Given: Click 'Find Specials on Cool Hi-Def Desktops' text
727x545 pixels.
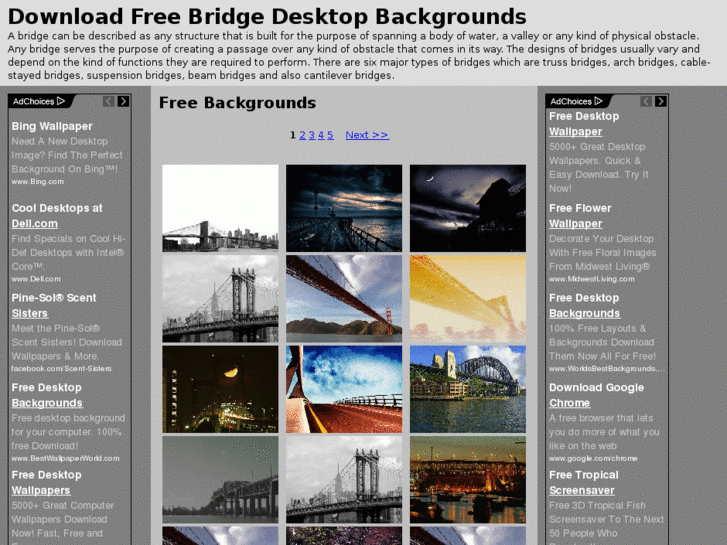Looking at the screenshot, I should (x=68, y=252).
